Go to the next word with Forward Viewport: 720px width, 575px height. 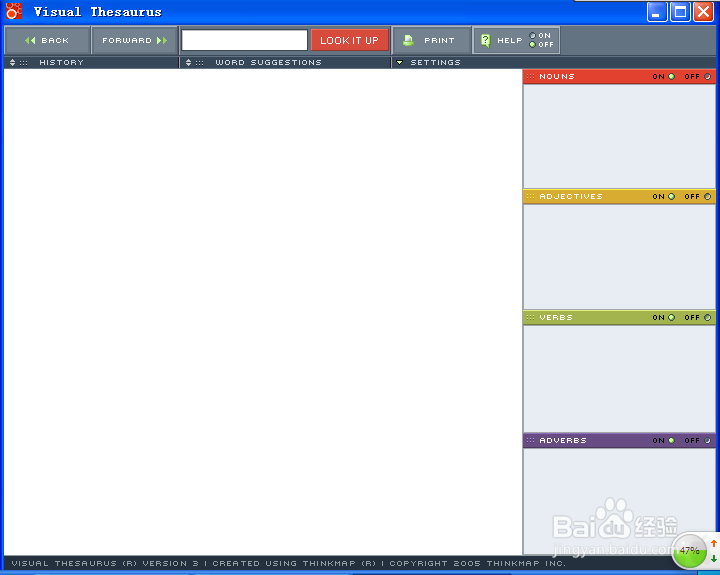tap(135, 40)
